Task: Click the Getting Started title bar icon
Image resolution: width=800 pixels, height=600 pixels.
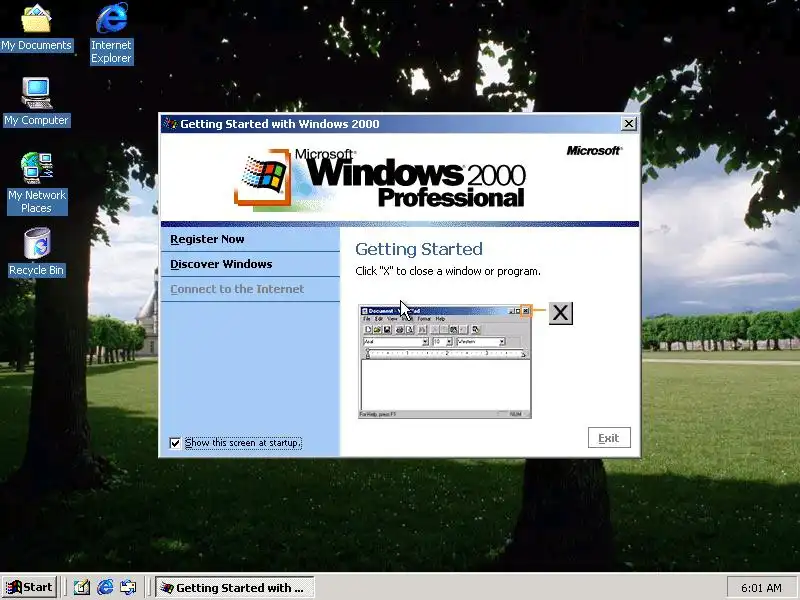Action: tap(170, 123)
